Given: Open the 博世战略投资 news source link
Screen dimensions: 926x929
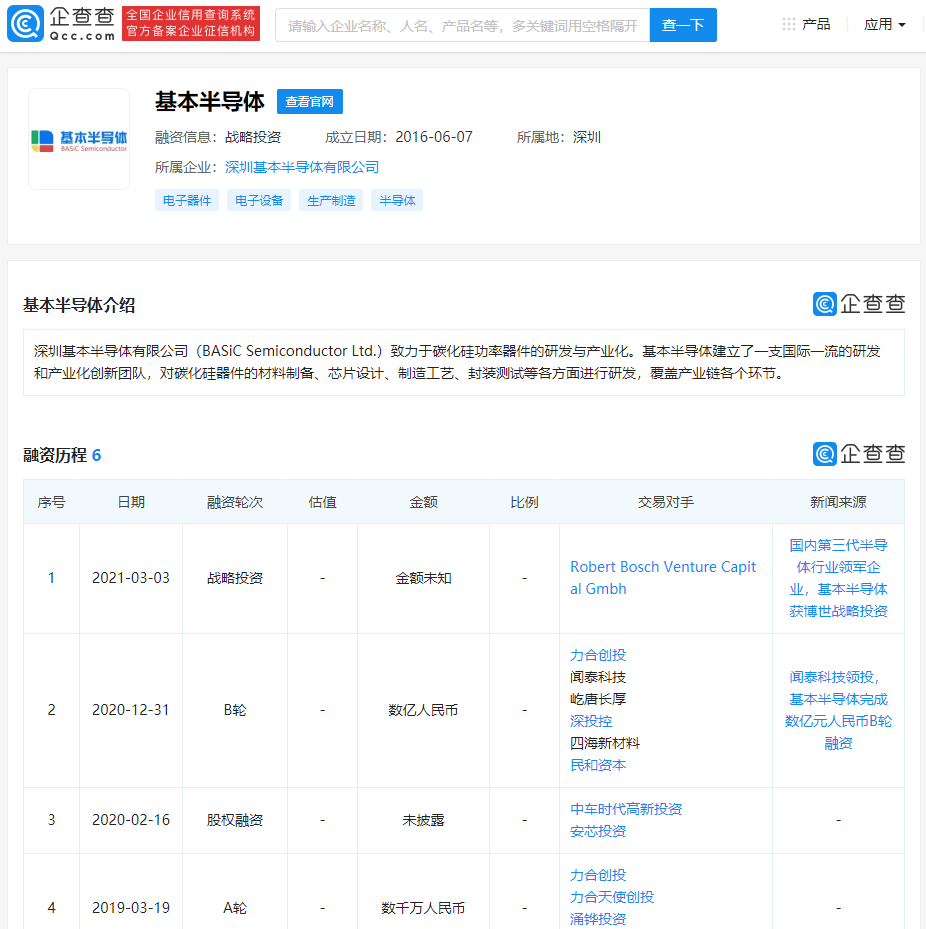Looking at the screenshot, I should point(838,578).
